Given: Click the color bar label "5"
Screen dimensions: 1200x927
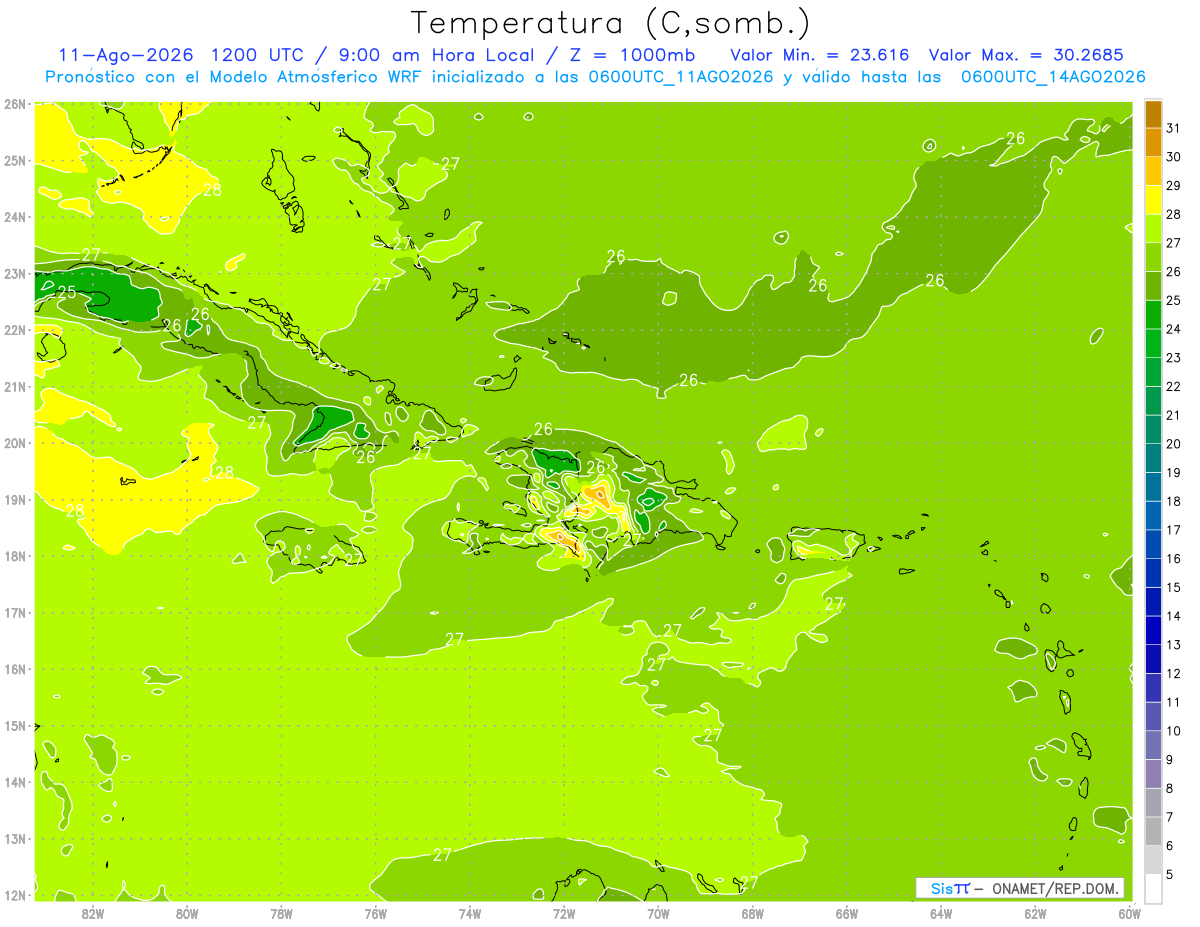Looking at the screenshot, I should point(1170,875).
